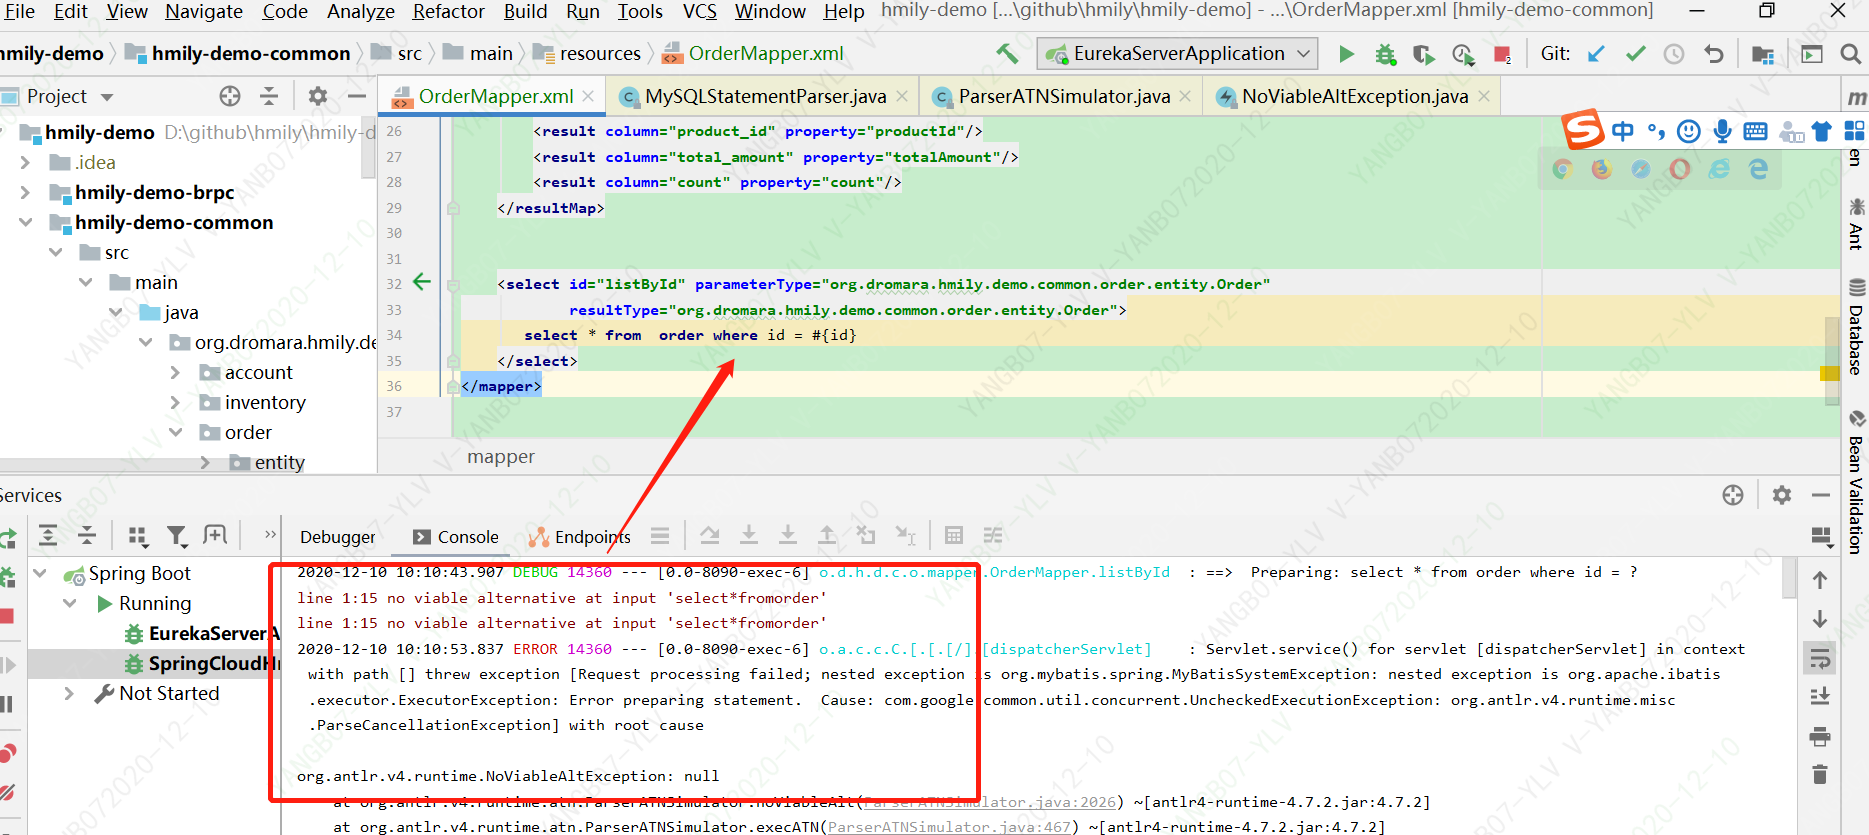This screenshot has height=835, width=1869.
Task: Click the Build project hammer icon
Action: [1007, 54]
